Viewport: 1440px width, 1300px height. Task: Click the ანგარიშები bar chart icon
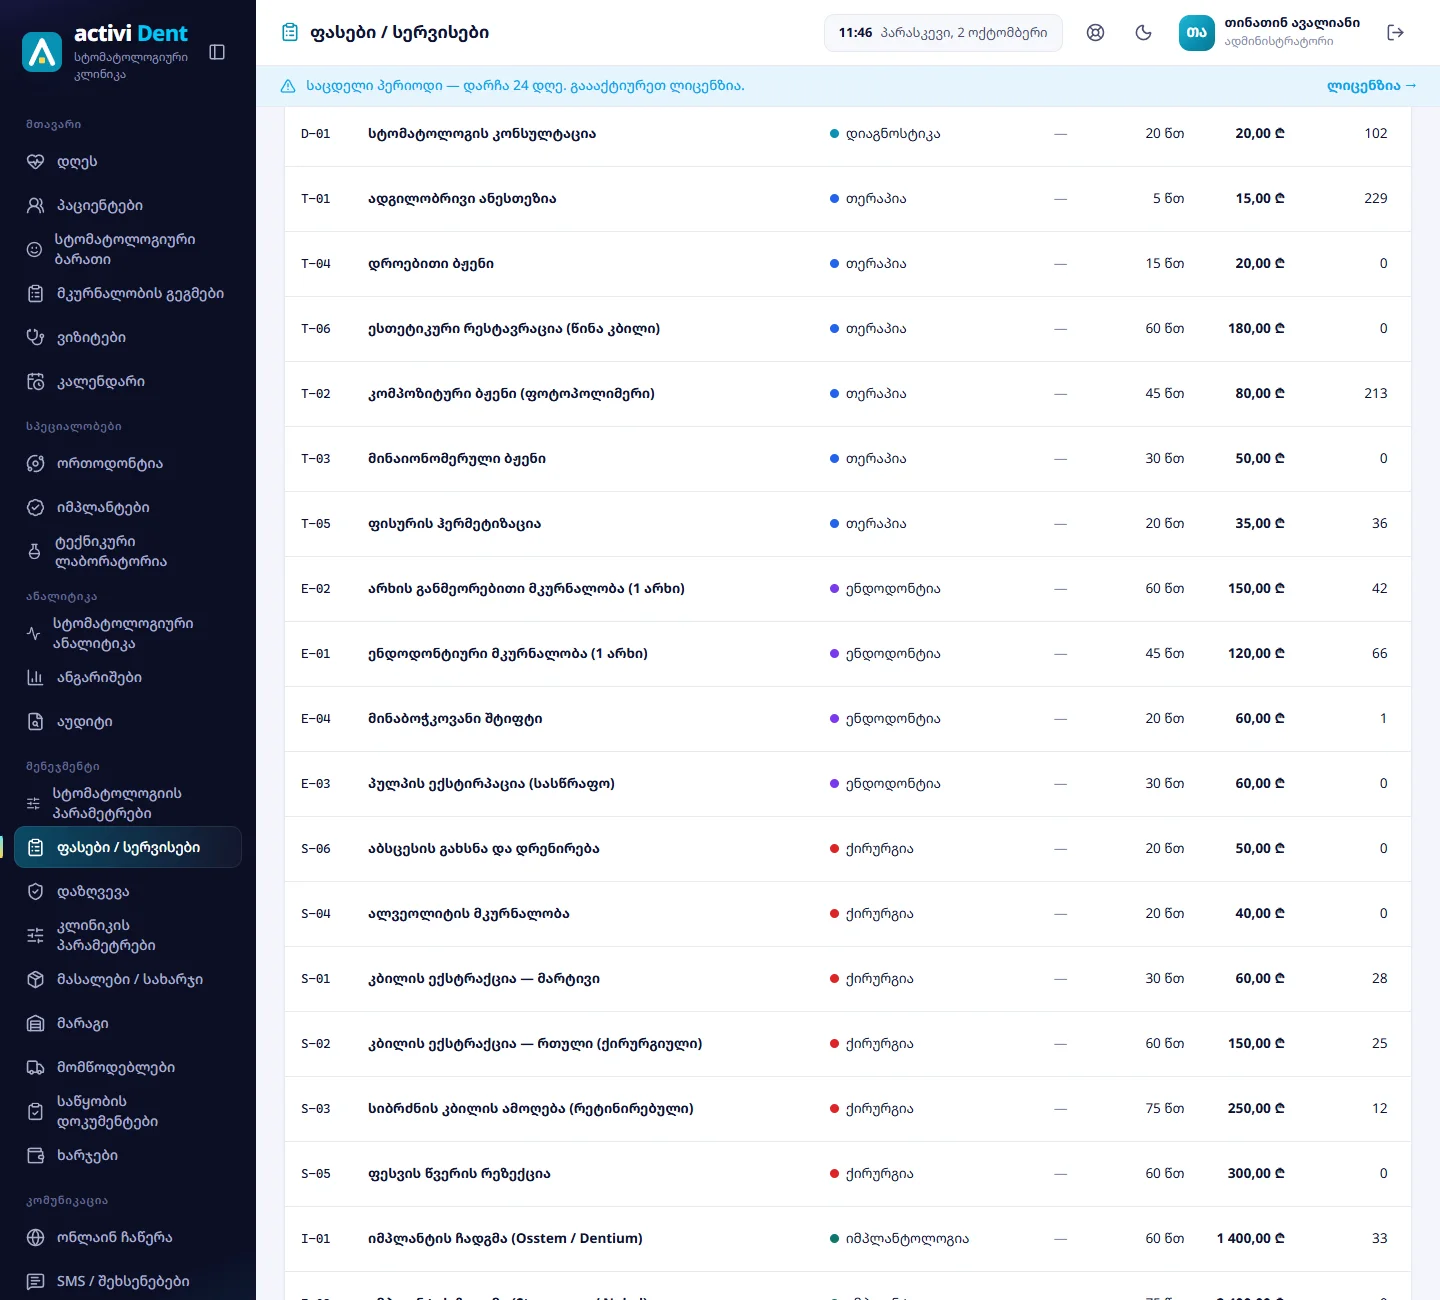[35, 677]
